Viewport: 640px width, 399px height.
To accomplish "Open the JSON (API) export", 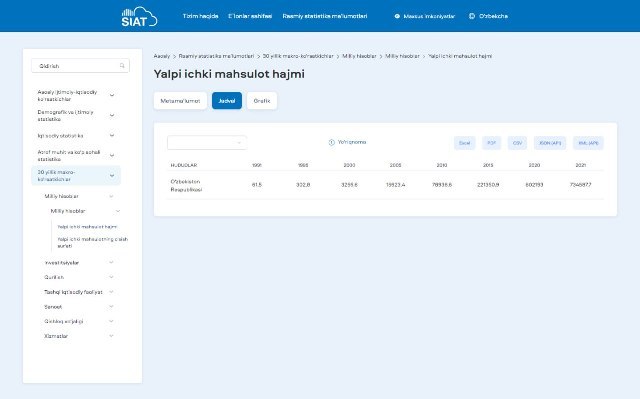I will coord(550,143).
